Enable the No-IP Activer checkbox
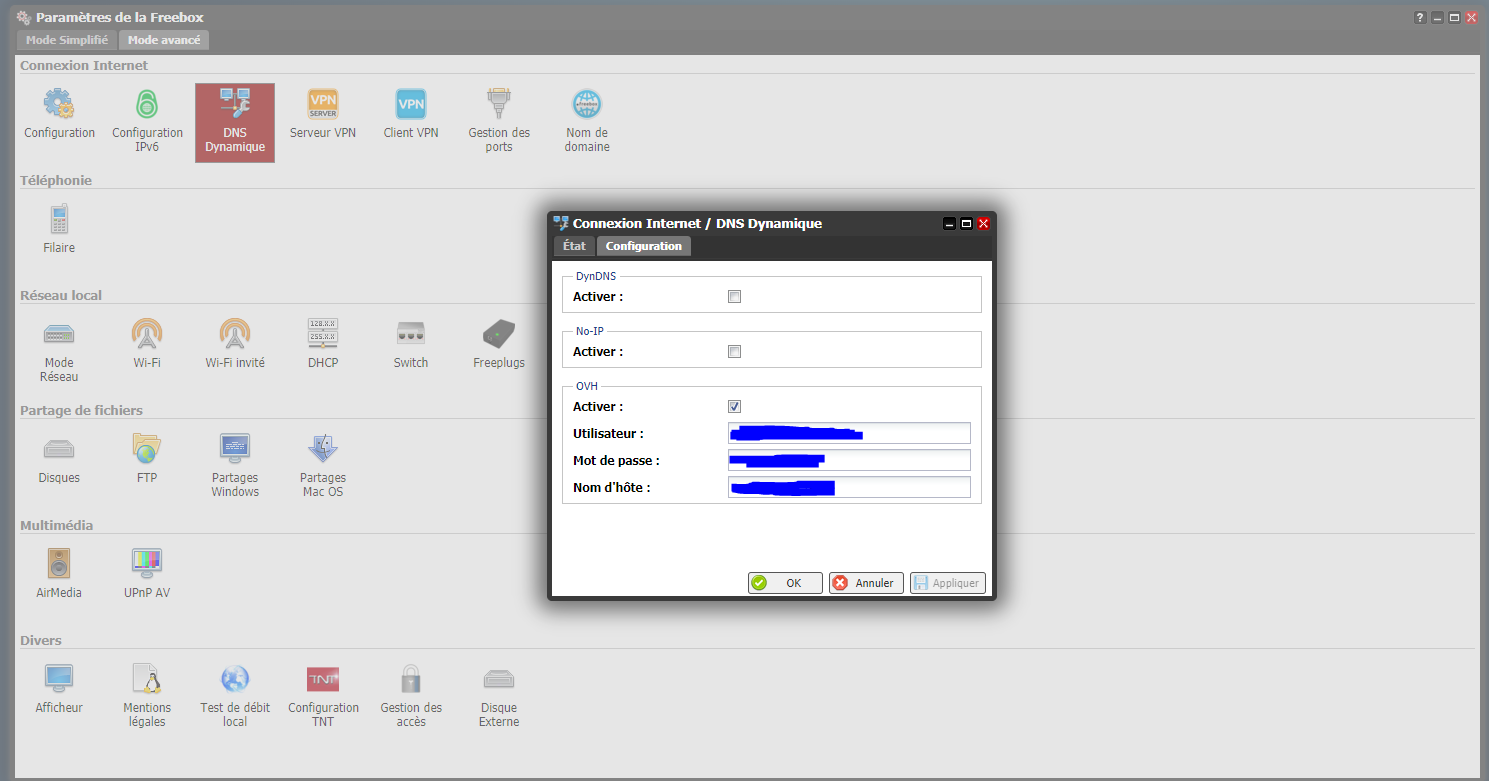The width and height of the screenshot is (1489, 781). [x=735, y=352]
